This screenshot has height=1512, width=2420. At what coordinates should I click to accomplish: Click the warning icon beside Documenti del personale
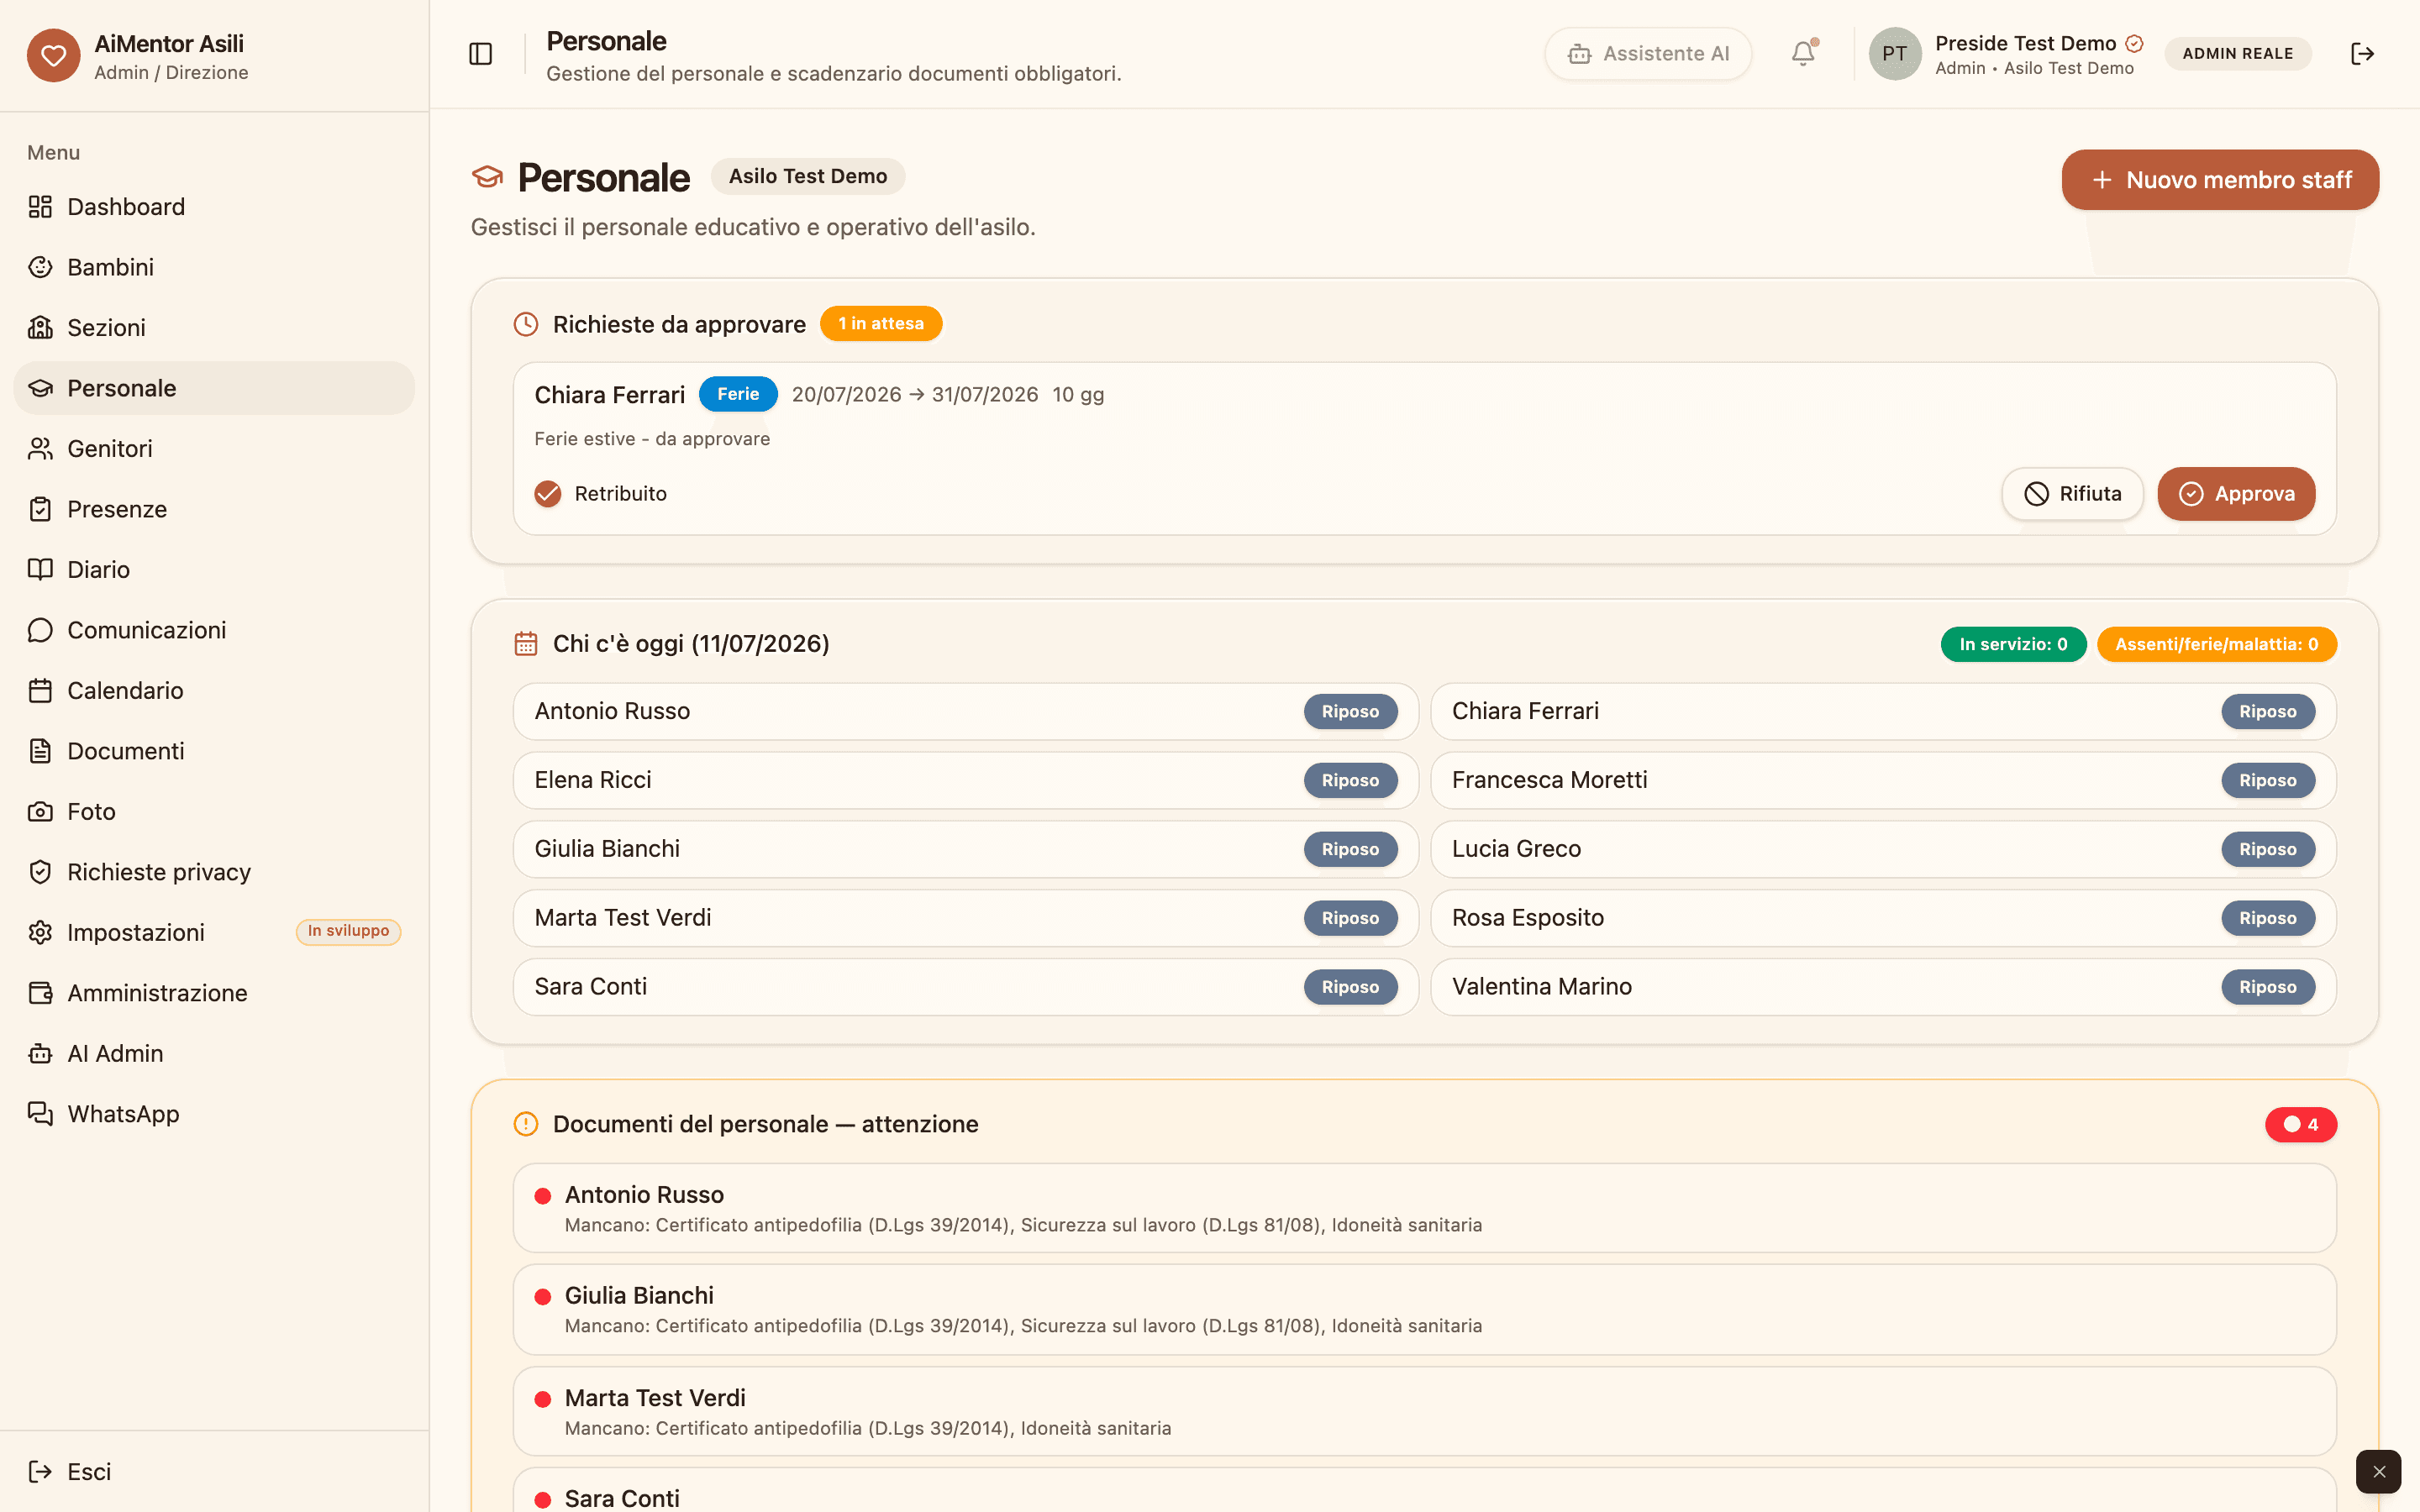(x=526, y=1124)
